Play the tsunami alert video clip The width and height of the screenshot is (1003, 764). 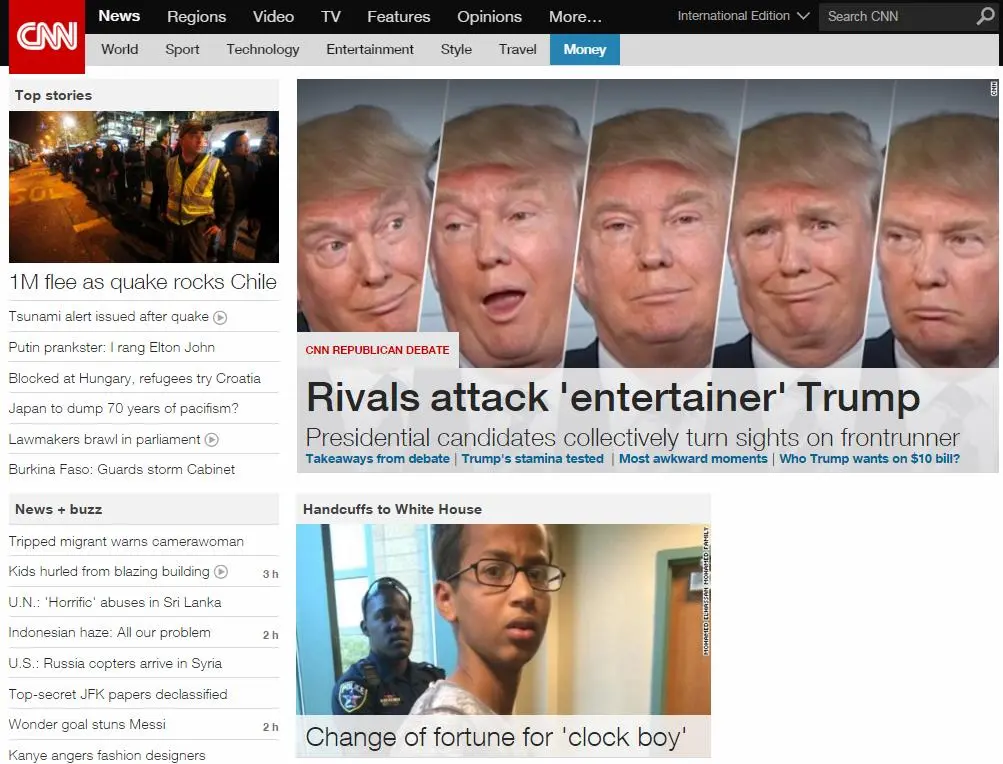(x=220, y=317)
